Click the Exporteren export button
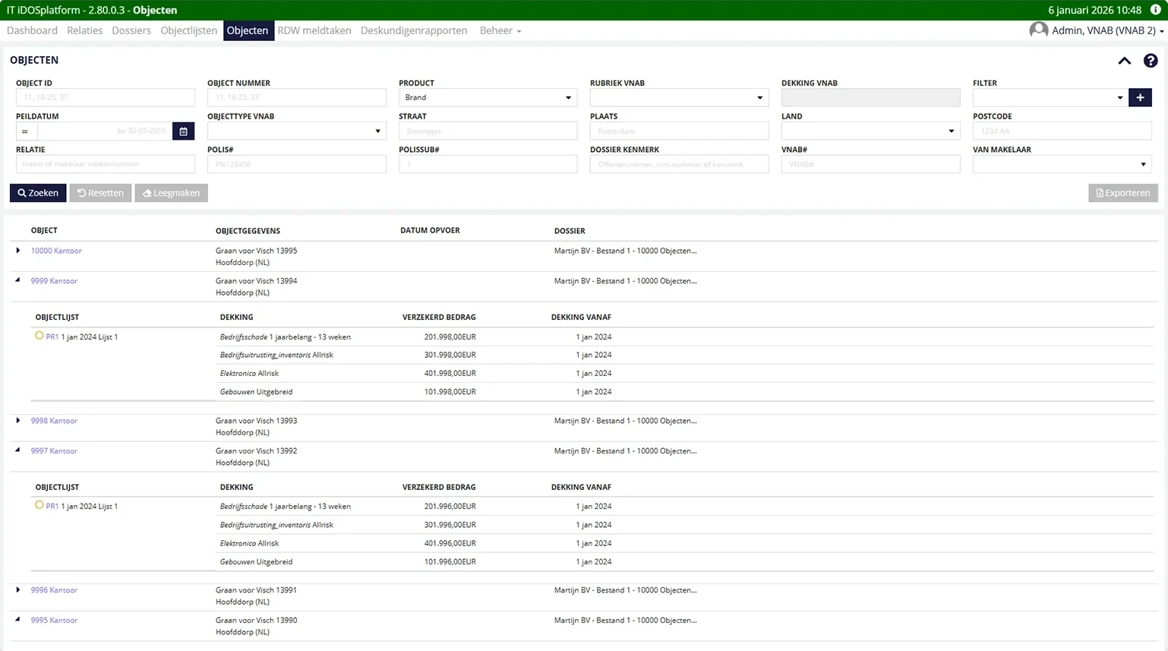The height and width of the screenshot is (651, 1168). click(1122, 193)
